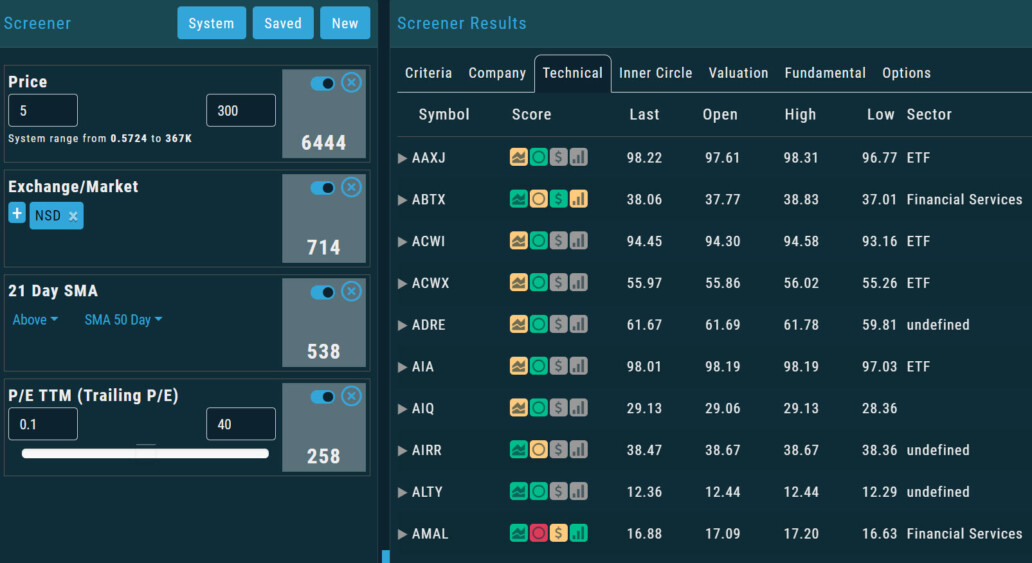Click the AIA orange trend score icon
Viewport: 1032px width, 563px height.
tap(519, 366)
